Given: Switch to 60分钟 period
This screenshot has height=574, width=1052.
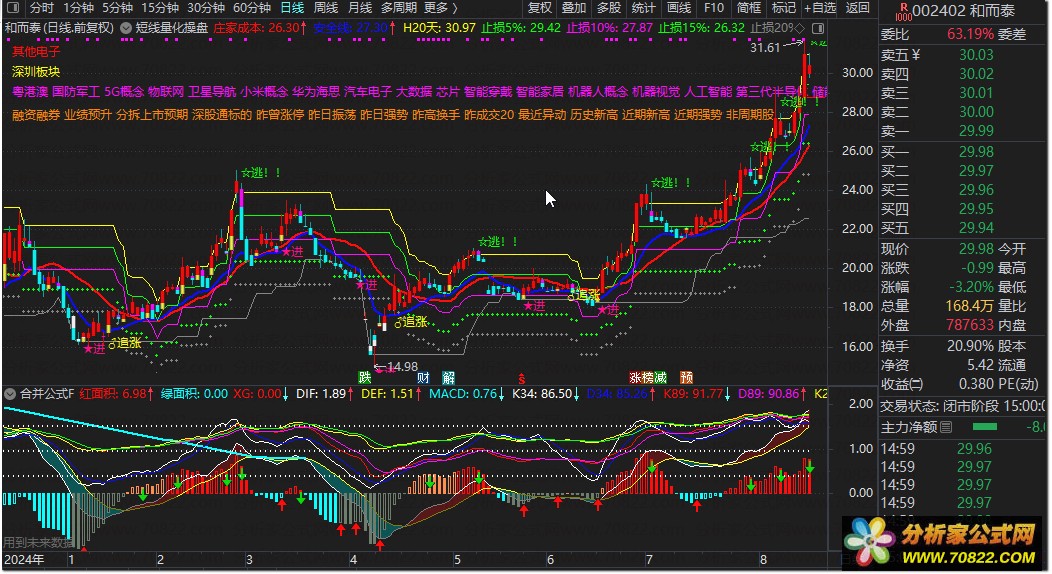Looking at the screenshot, I should tap(252, 8).
